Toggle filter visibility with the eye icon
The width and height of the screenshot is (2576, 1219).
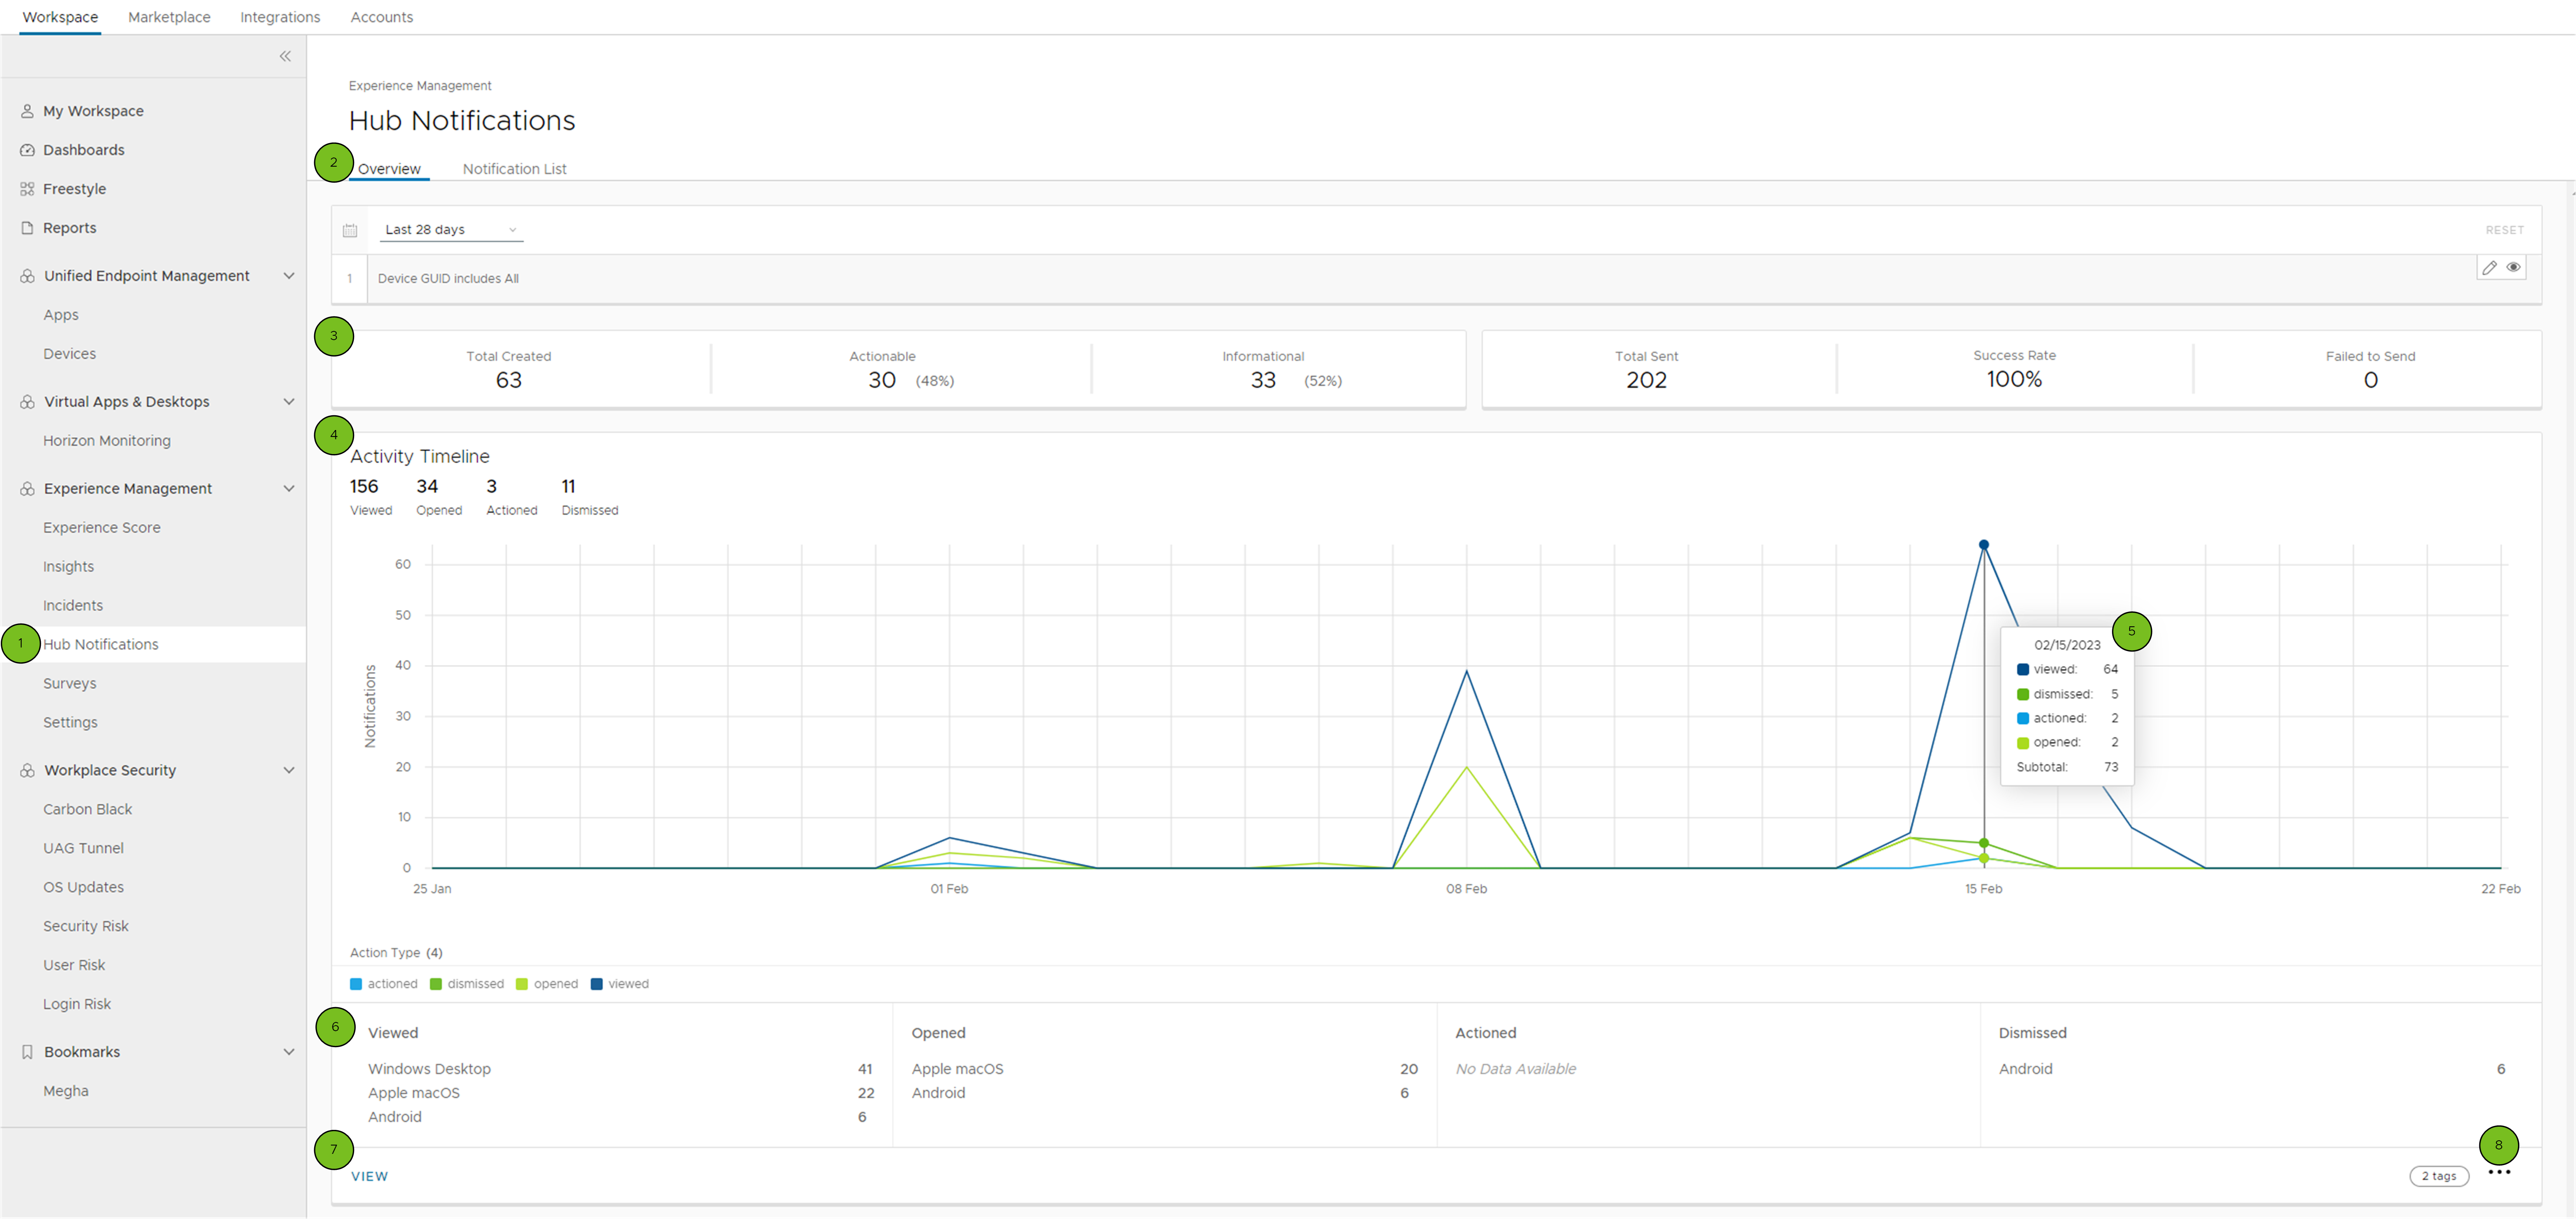(2513, 267)
